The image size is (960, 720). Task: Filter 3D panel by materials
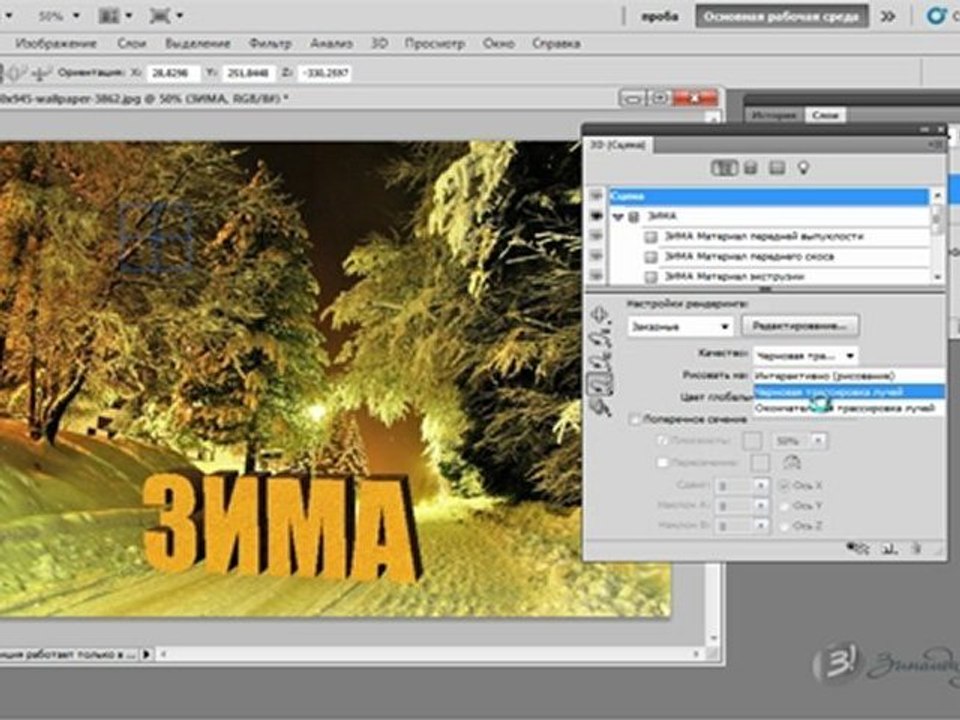[x=777, y=168]
